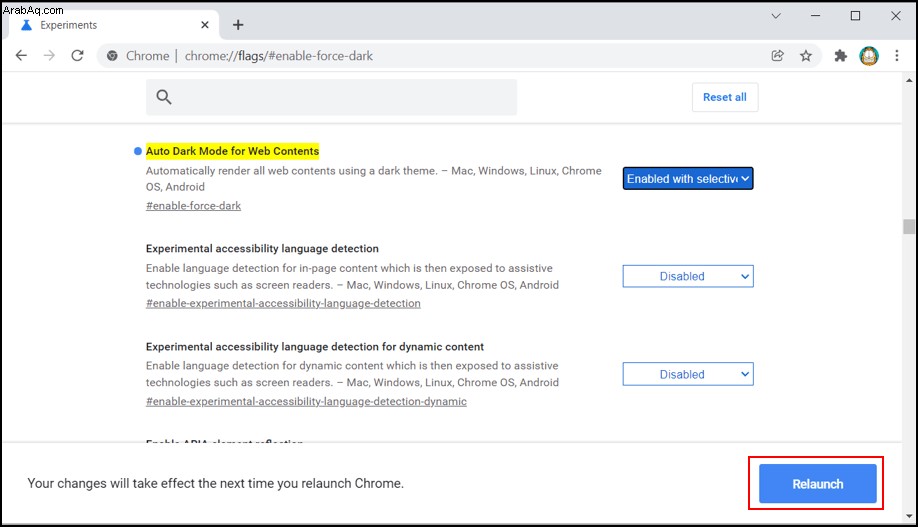
Task: Click the Auto Dark Mode for Web Contents title
Action: tap(232, 151)
